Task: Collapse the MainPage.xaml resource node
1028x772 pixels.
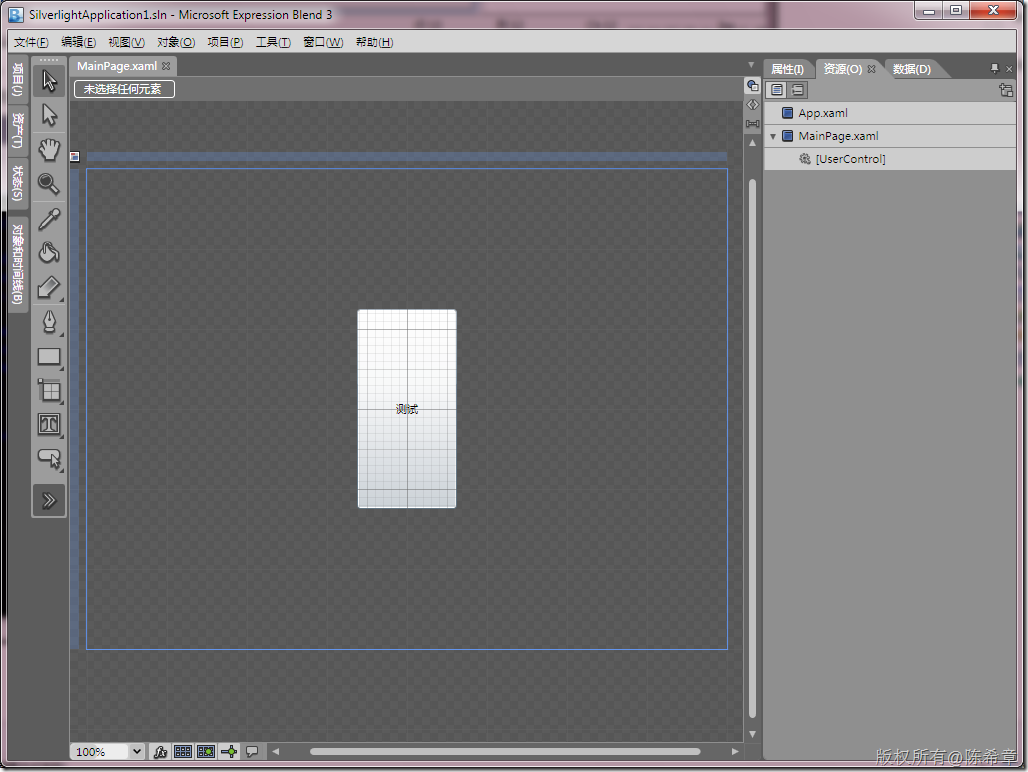Action: [x=773, y=136]
